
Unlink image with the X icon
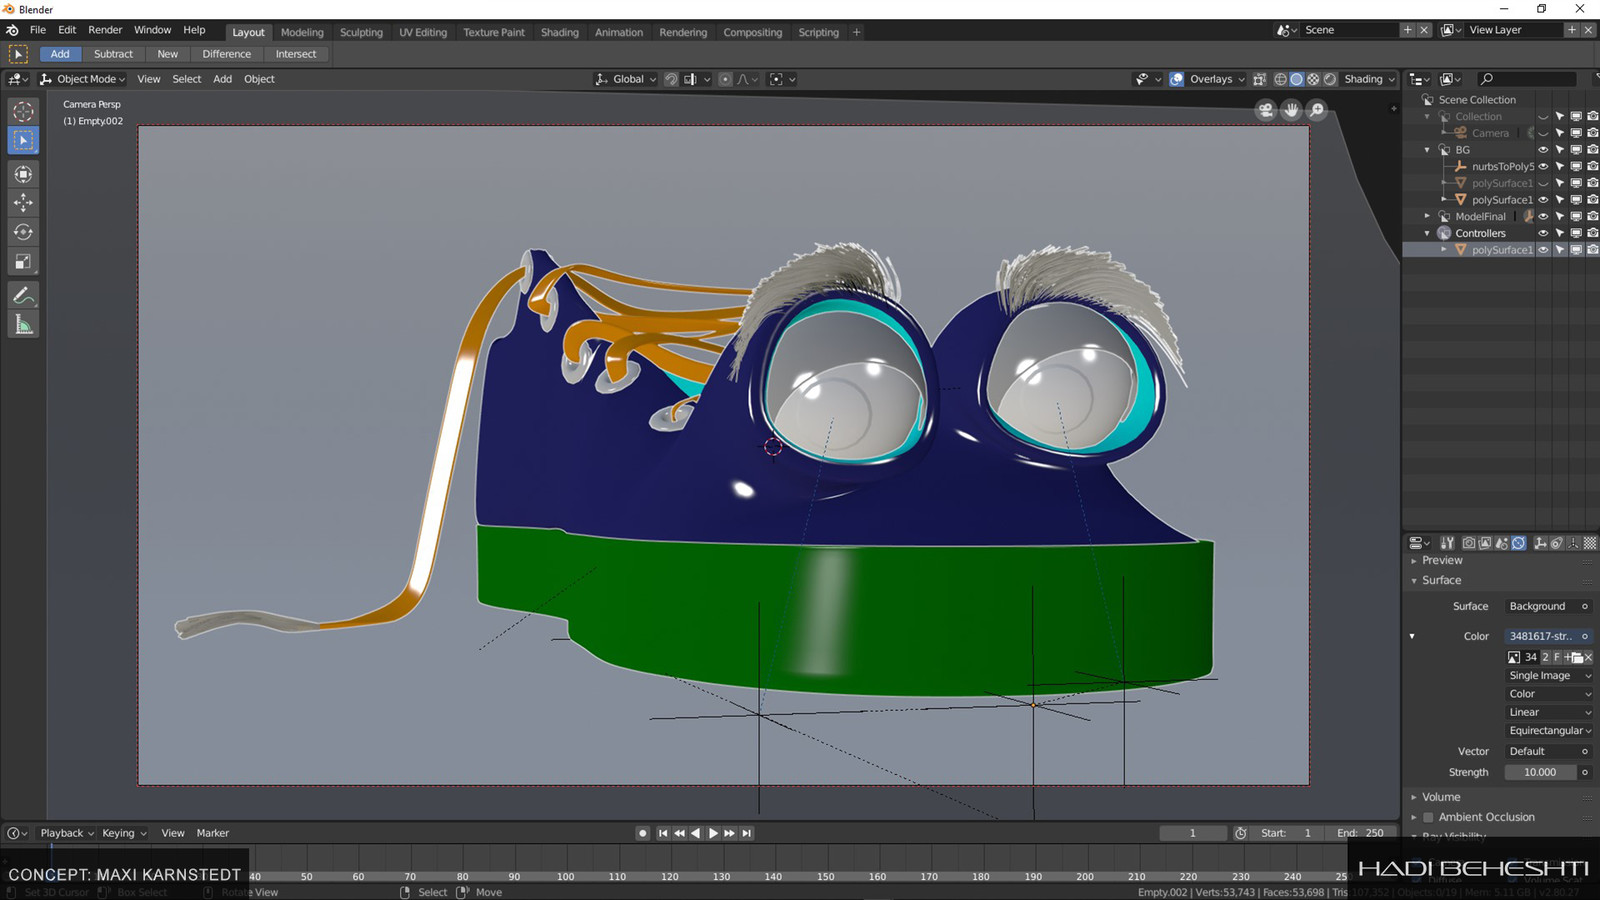pyautogui.click(x=1588, y=657)
